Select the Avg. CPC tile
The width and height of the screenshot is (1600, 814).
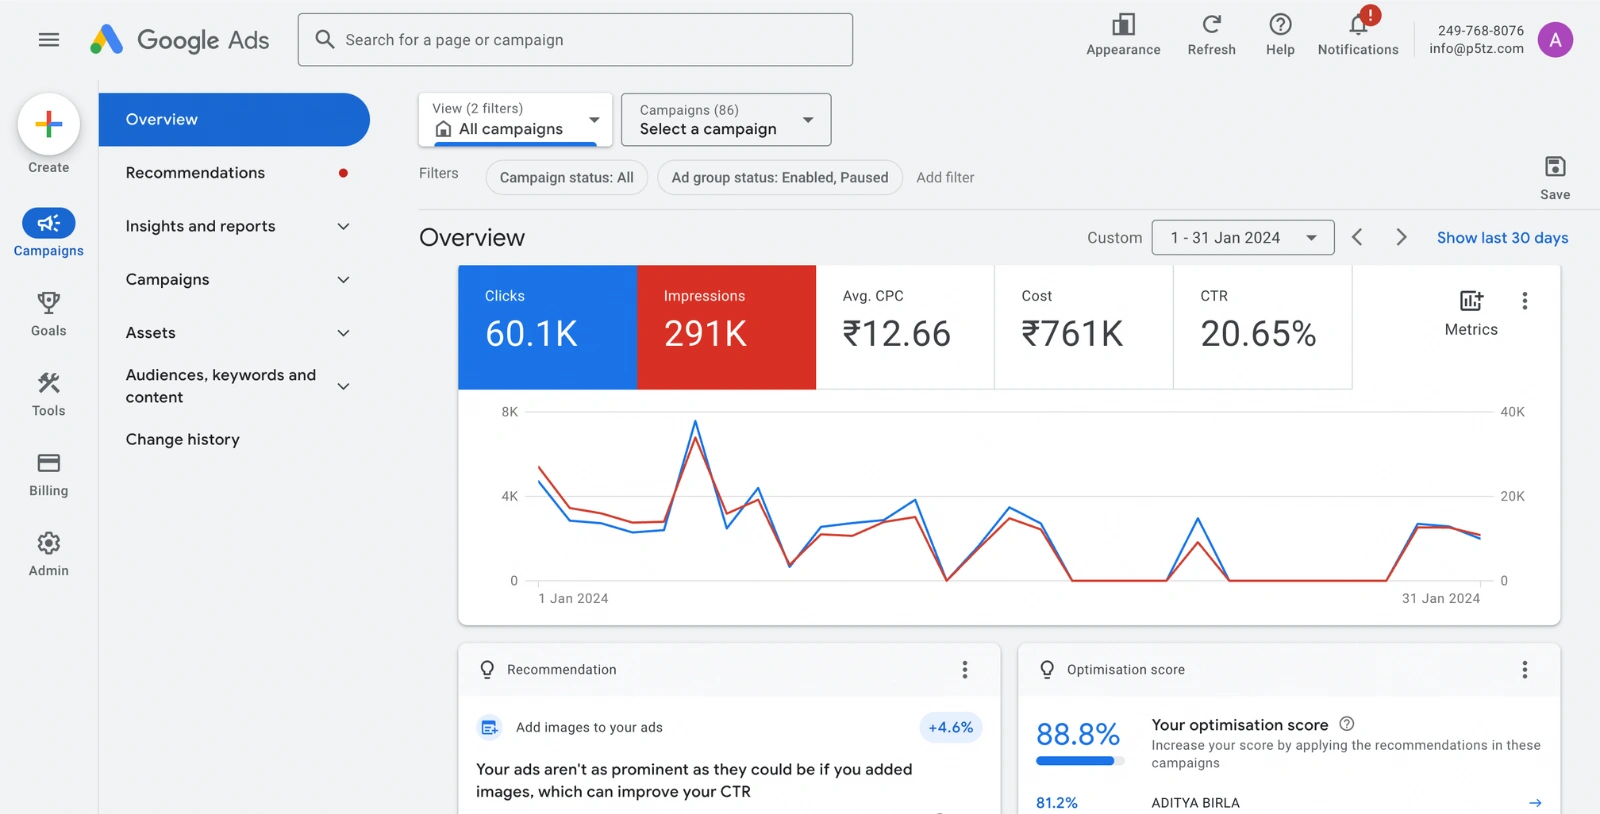click(905, 327)
